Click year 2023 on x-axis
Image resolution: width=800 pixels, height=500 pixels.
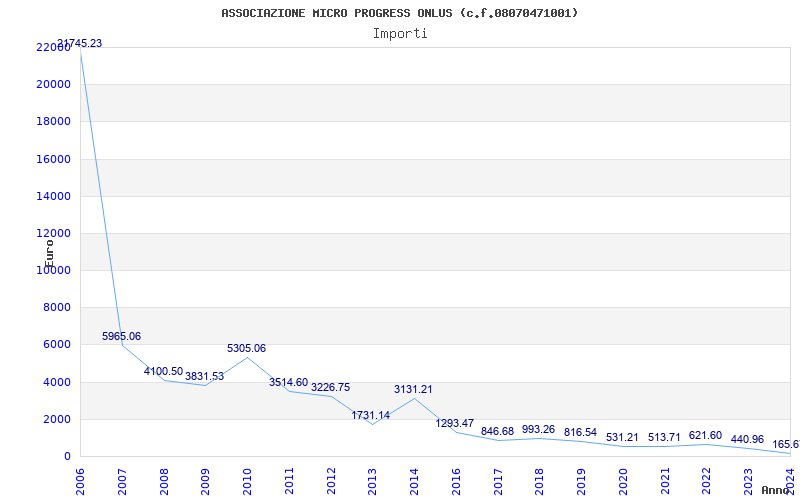click(748, 482)
